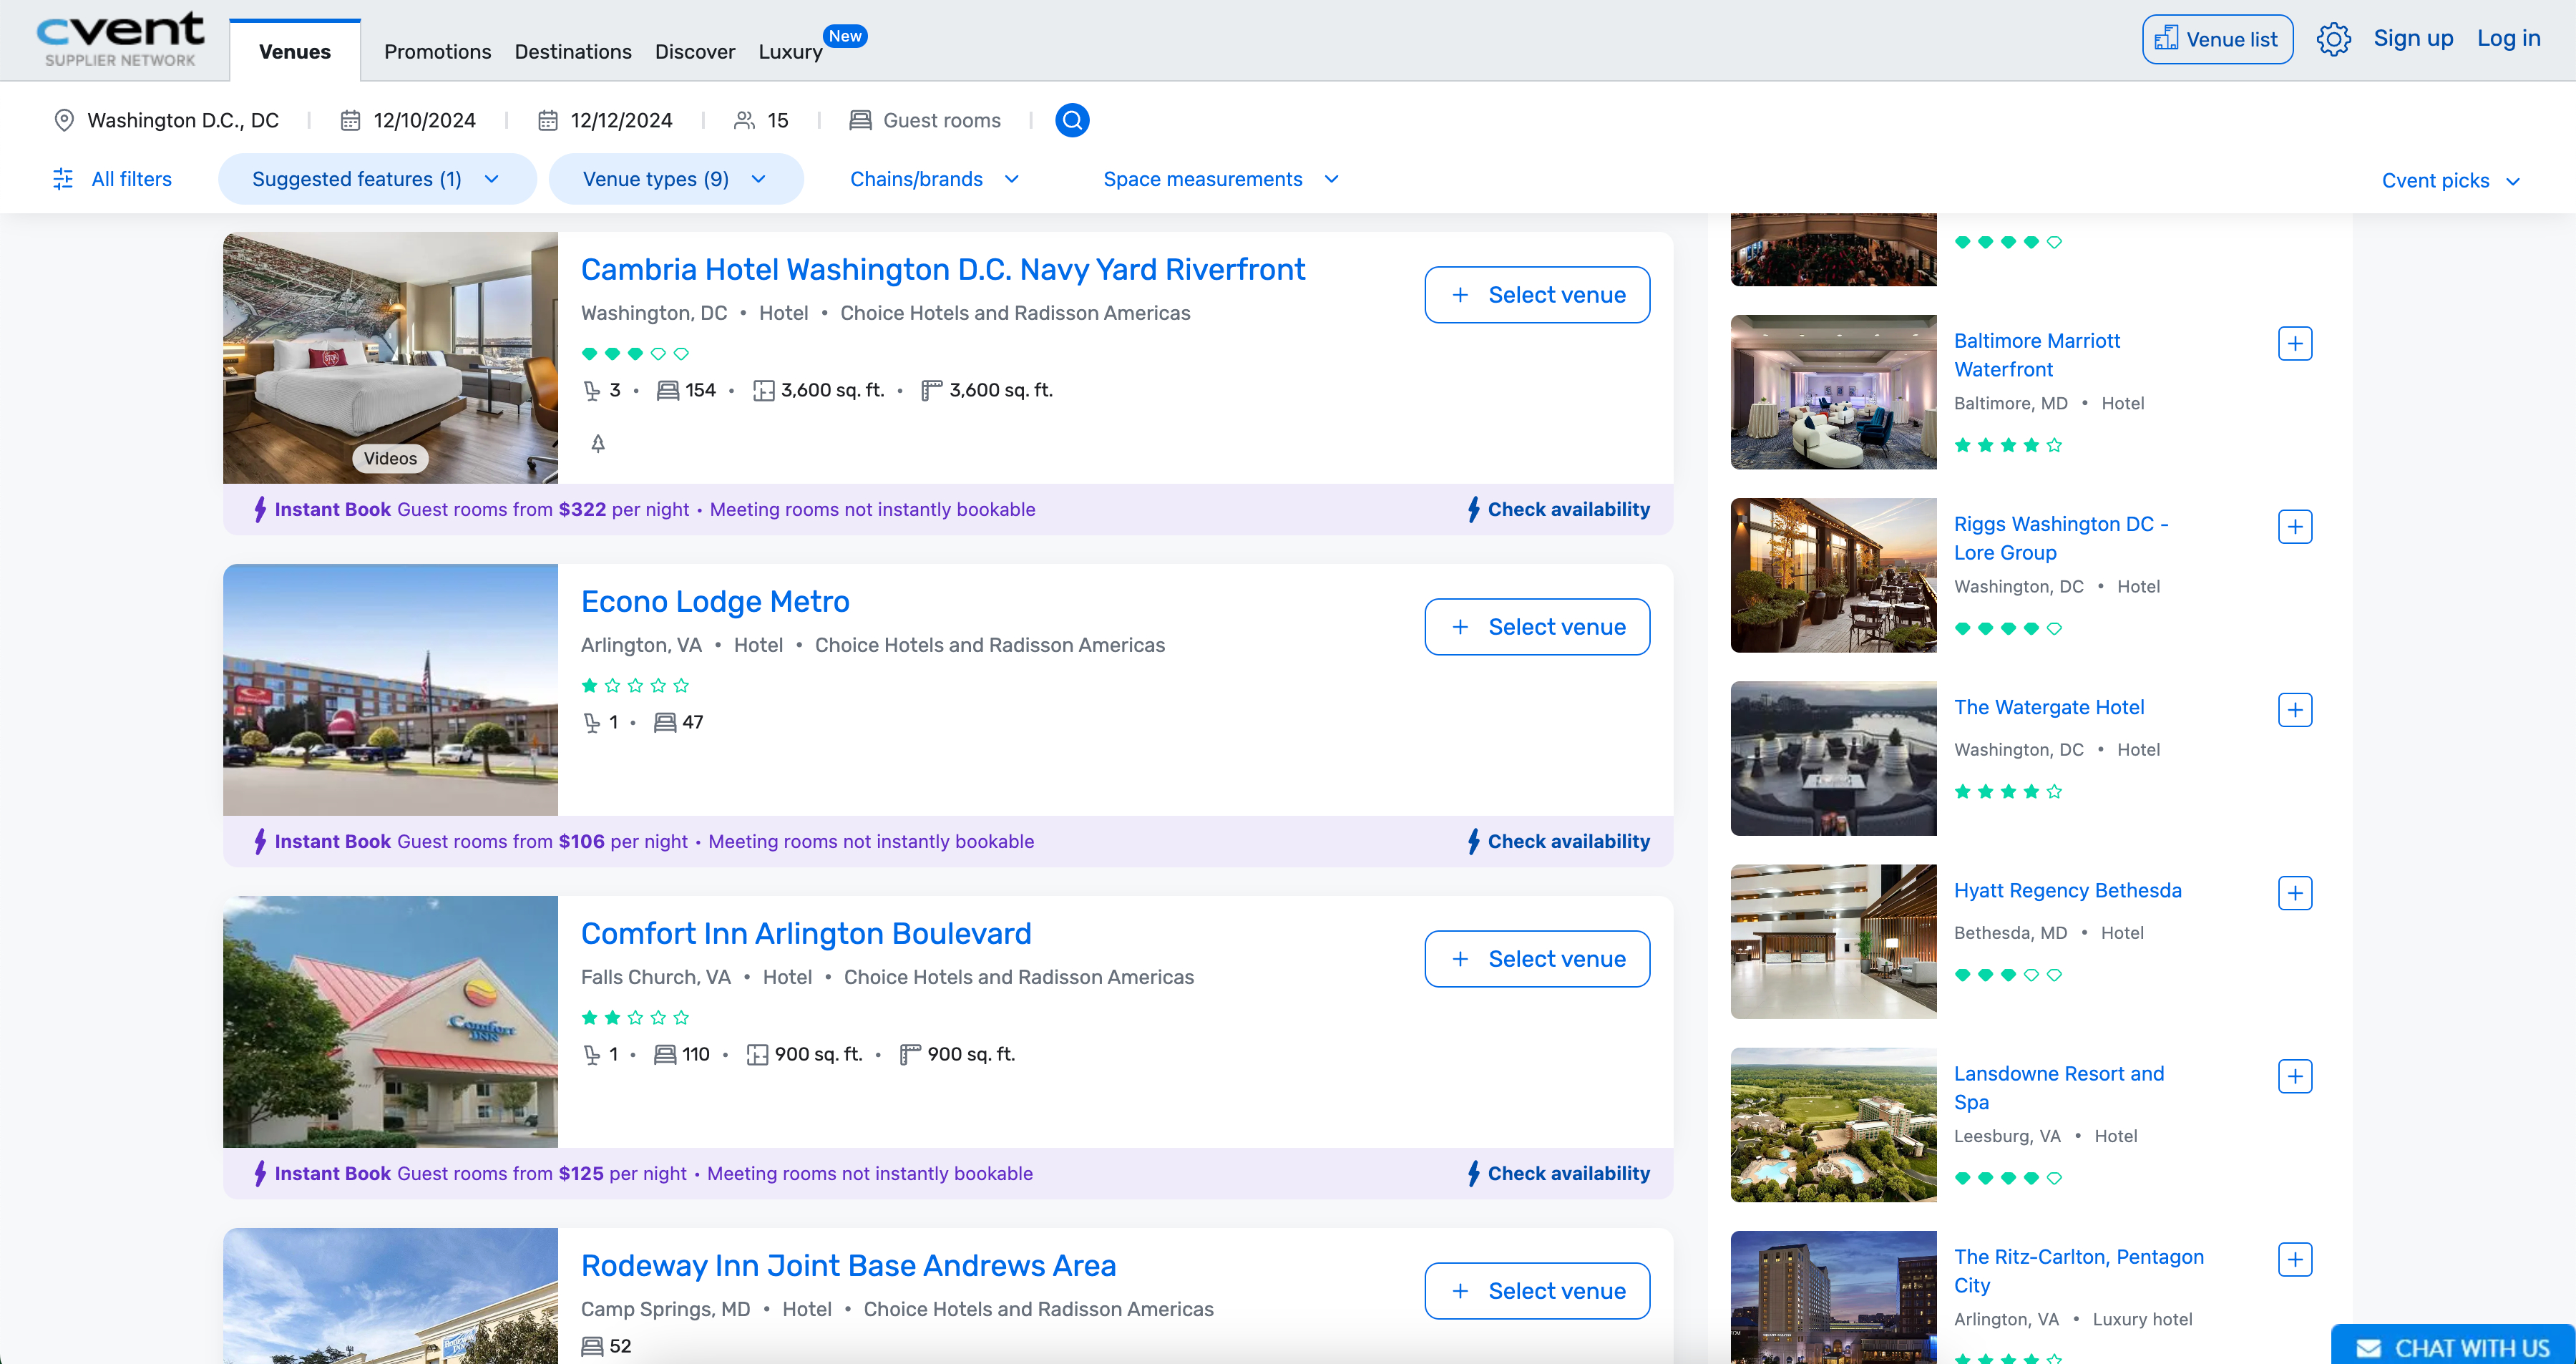The image size is (2576, 1364).
Task: Check availability for Cambria Hotel
Action: 1558,509
